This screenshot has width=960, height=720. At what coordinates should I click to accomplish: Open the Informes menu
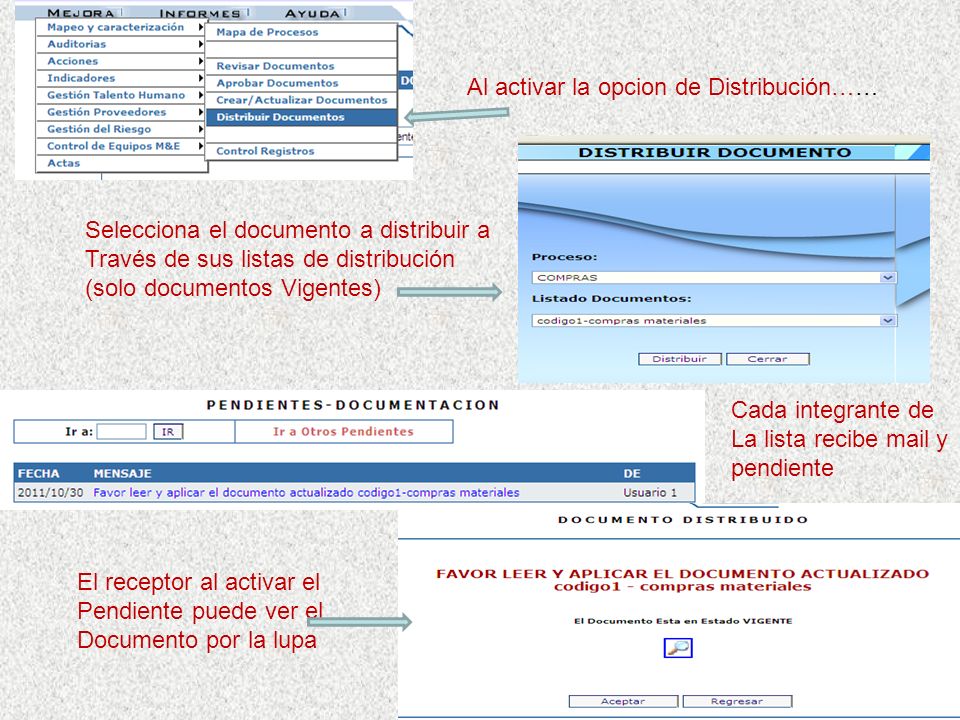click(200, 13)
